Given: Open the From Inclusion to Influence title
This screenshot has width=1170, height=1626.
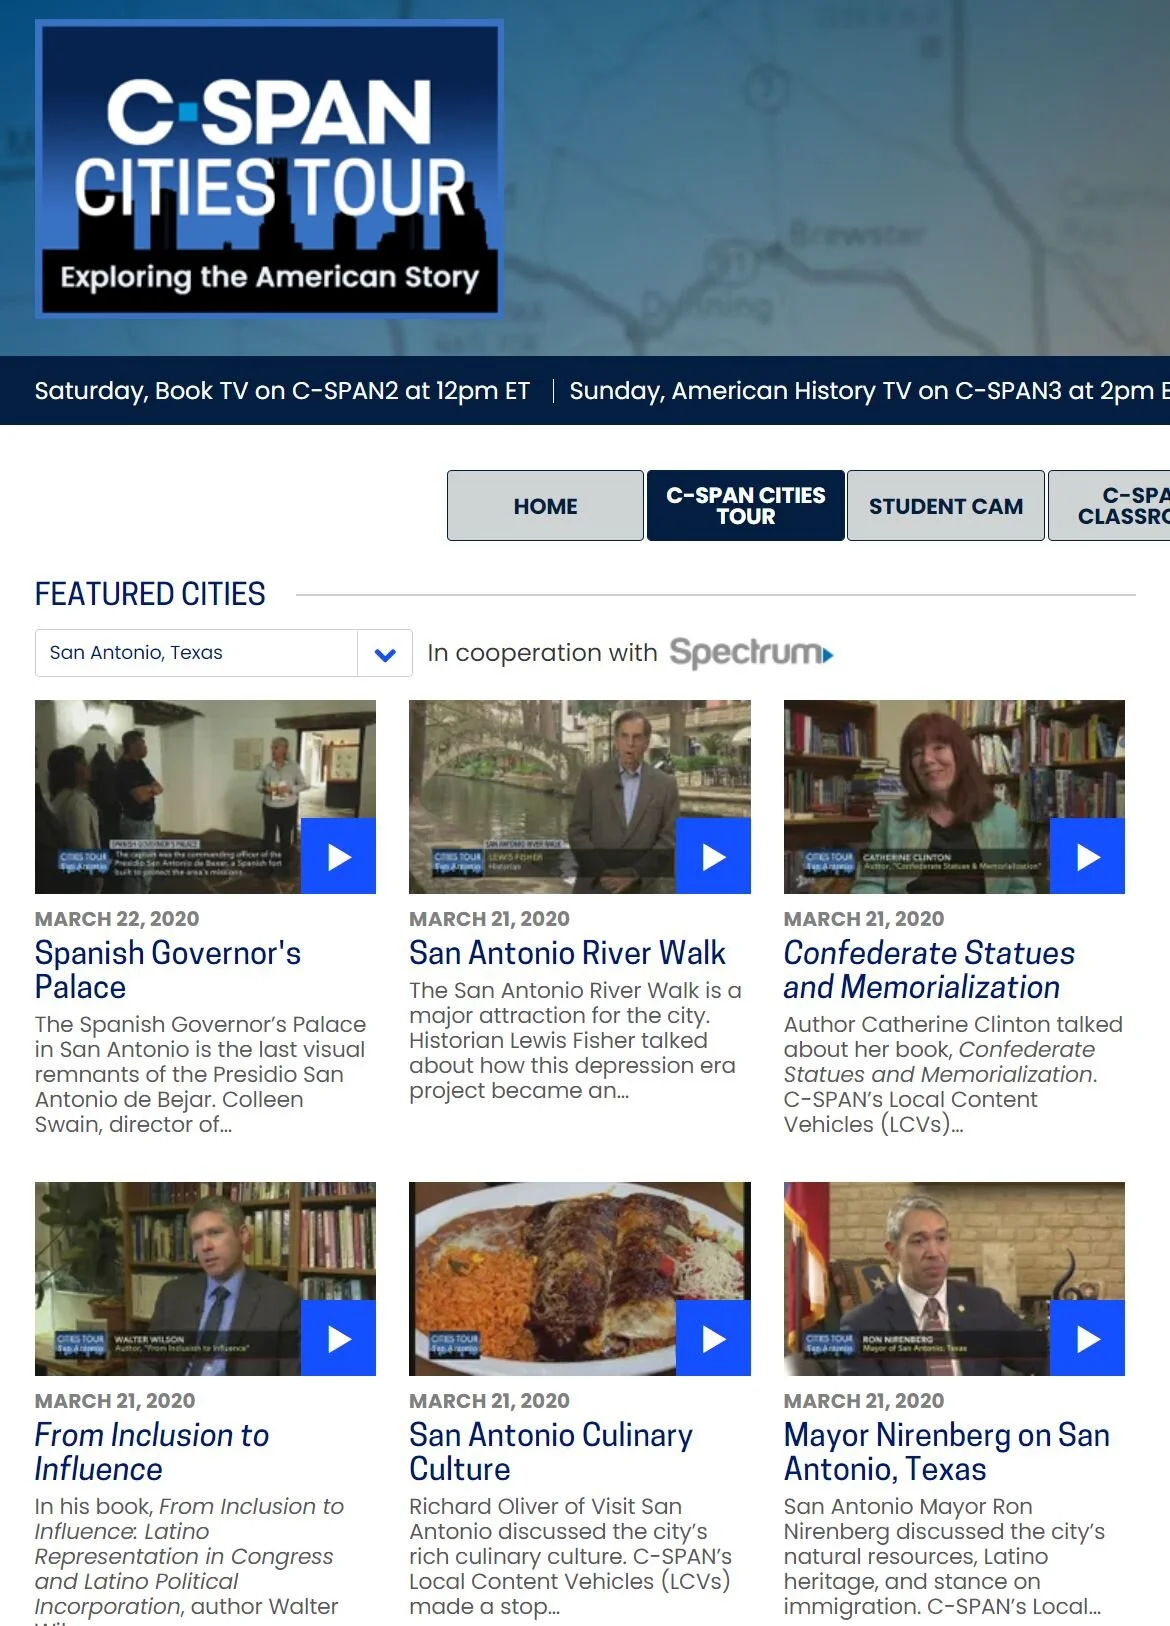Looking at the screenshot, I should pos(152,1452).
